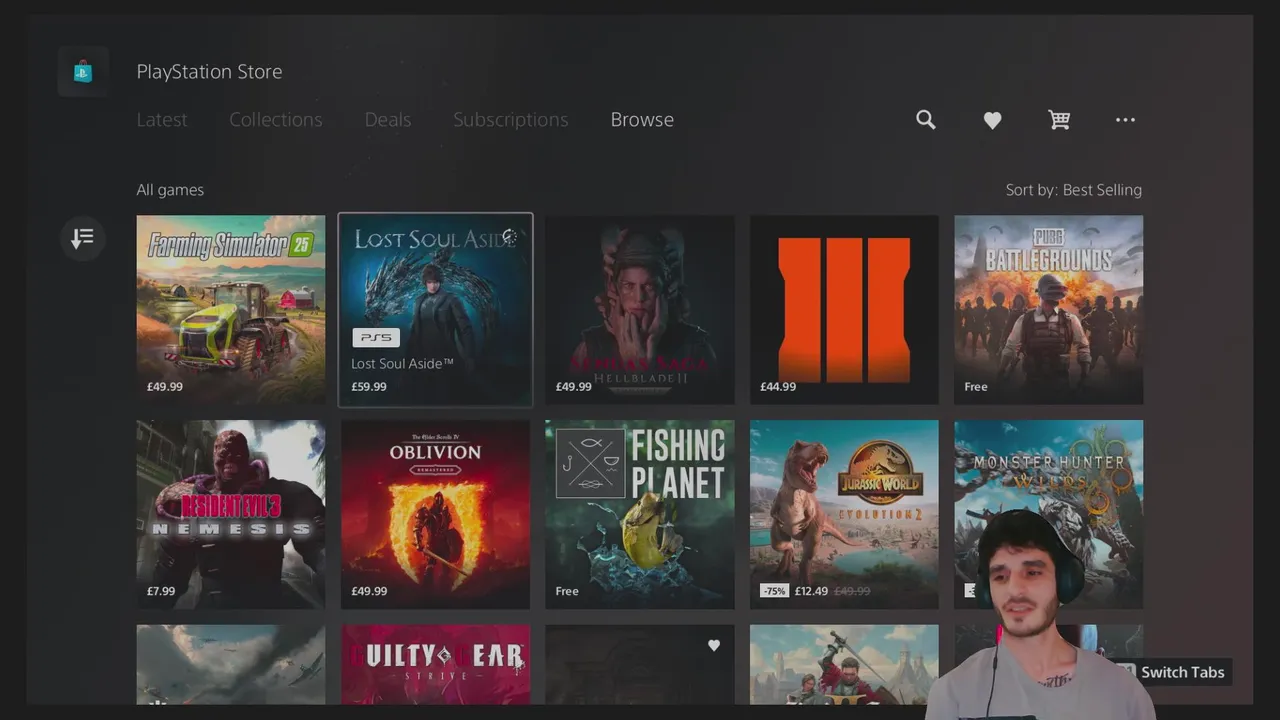Open the three-dot more options menu
1280x720 pixels.
tap(1125, 120)
